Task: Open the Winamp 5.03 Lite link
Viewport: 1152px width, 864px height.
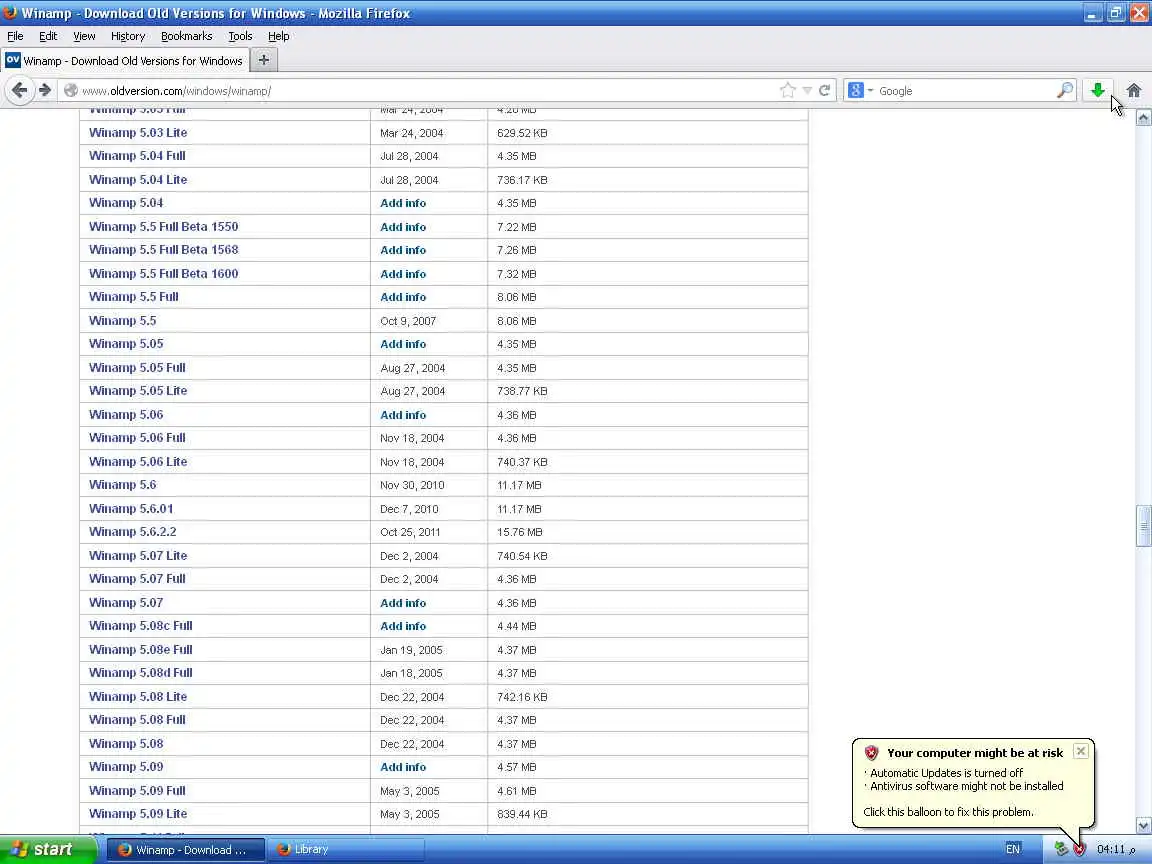Action: [138, 132]
